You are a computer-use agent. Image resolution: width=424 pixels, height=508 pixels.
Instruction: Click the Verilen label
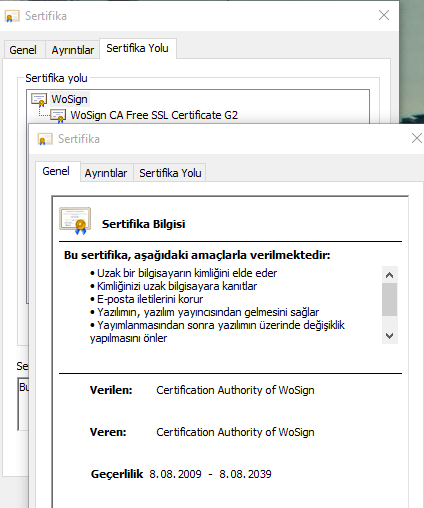[111, 390]
